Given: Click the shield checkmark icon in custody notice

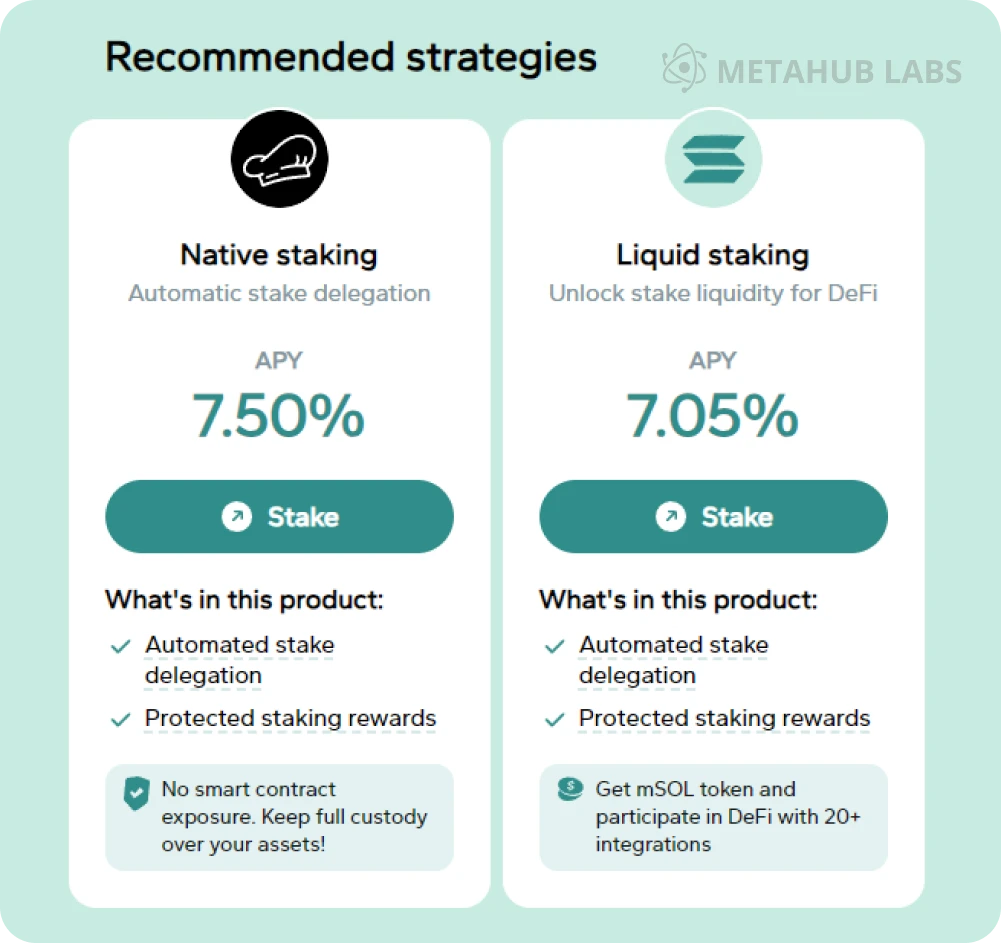Looking at the screenshot, I should (x=136, y=793).
